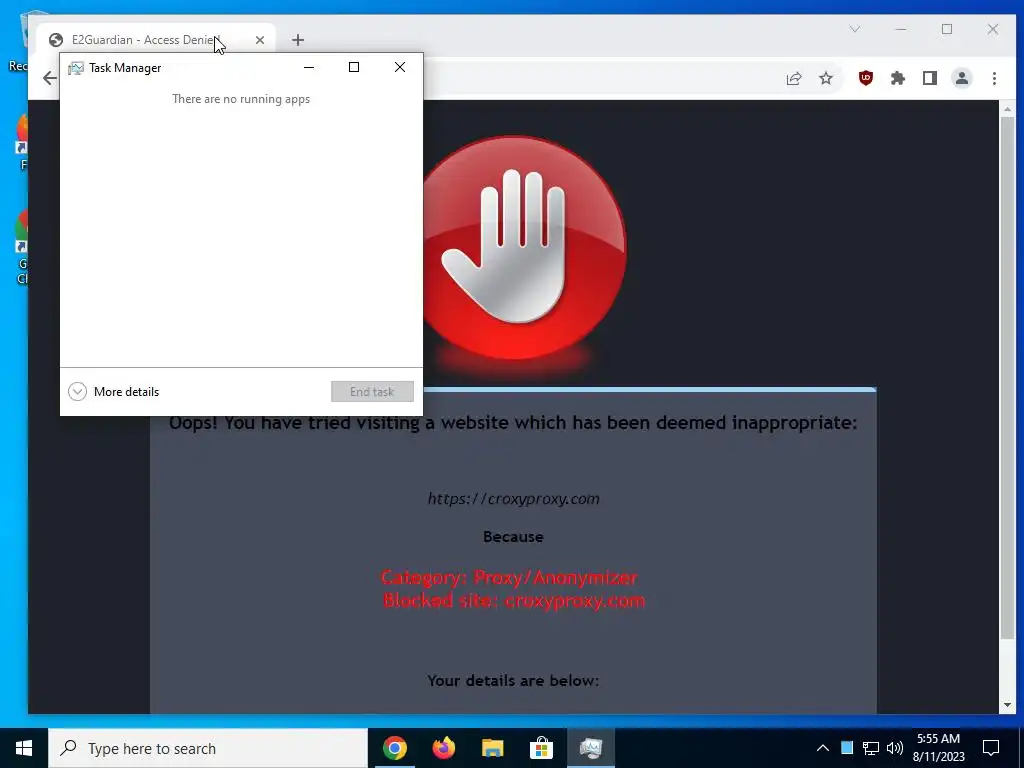This screenshot has height=768, width=1024.
Task: Bookmark this page with the star icon
Action: click(826, 78)
